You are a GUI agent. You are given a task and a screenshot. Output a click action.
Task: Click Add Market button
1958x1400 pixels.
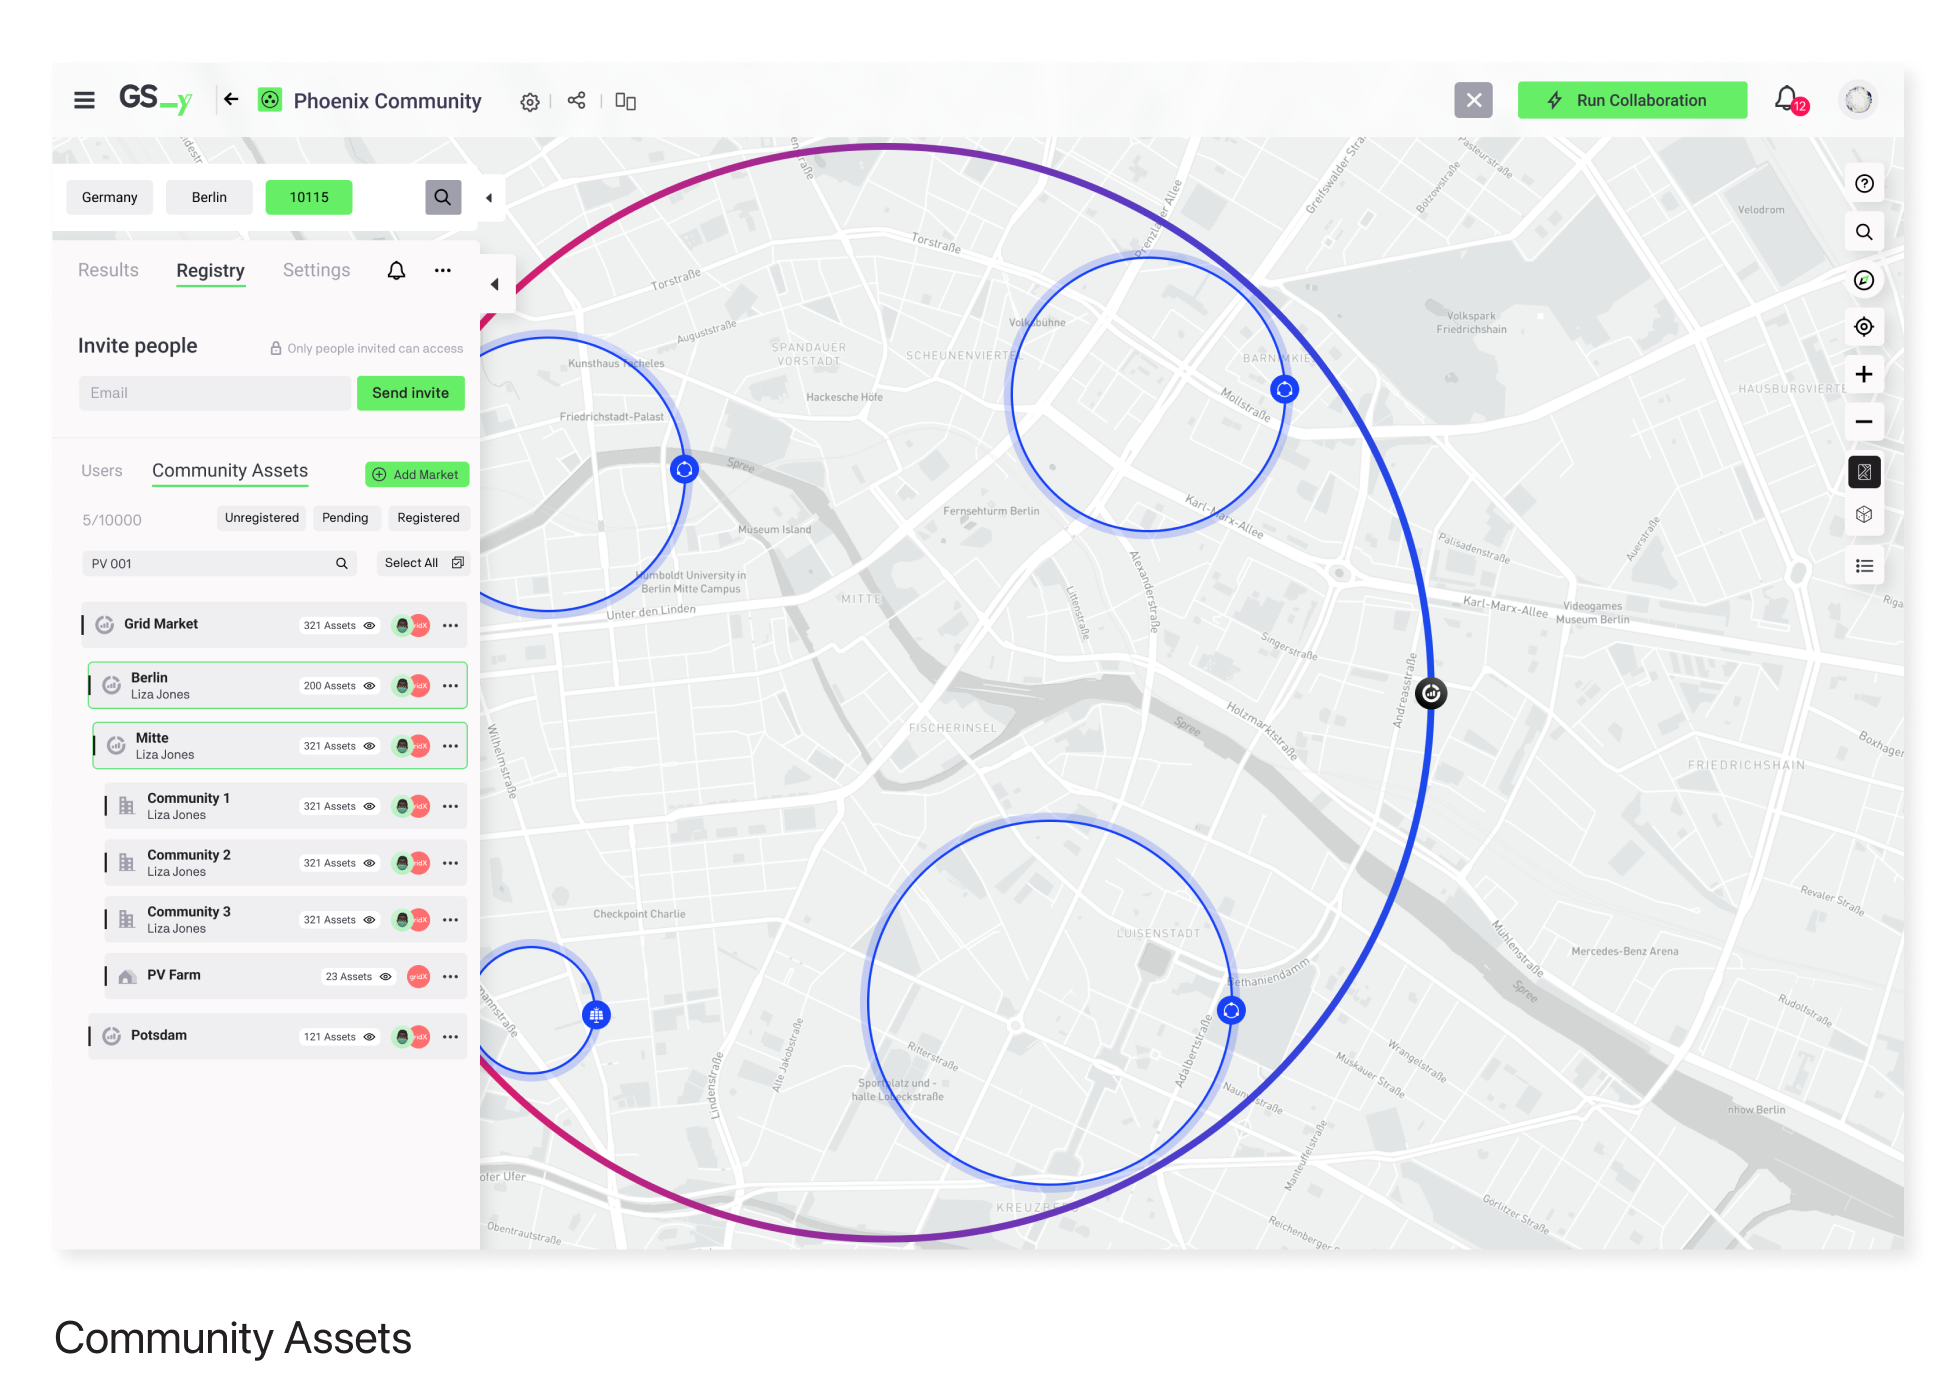click(x=417, y=475)
